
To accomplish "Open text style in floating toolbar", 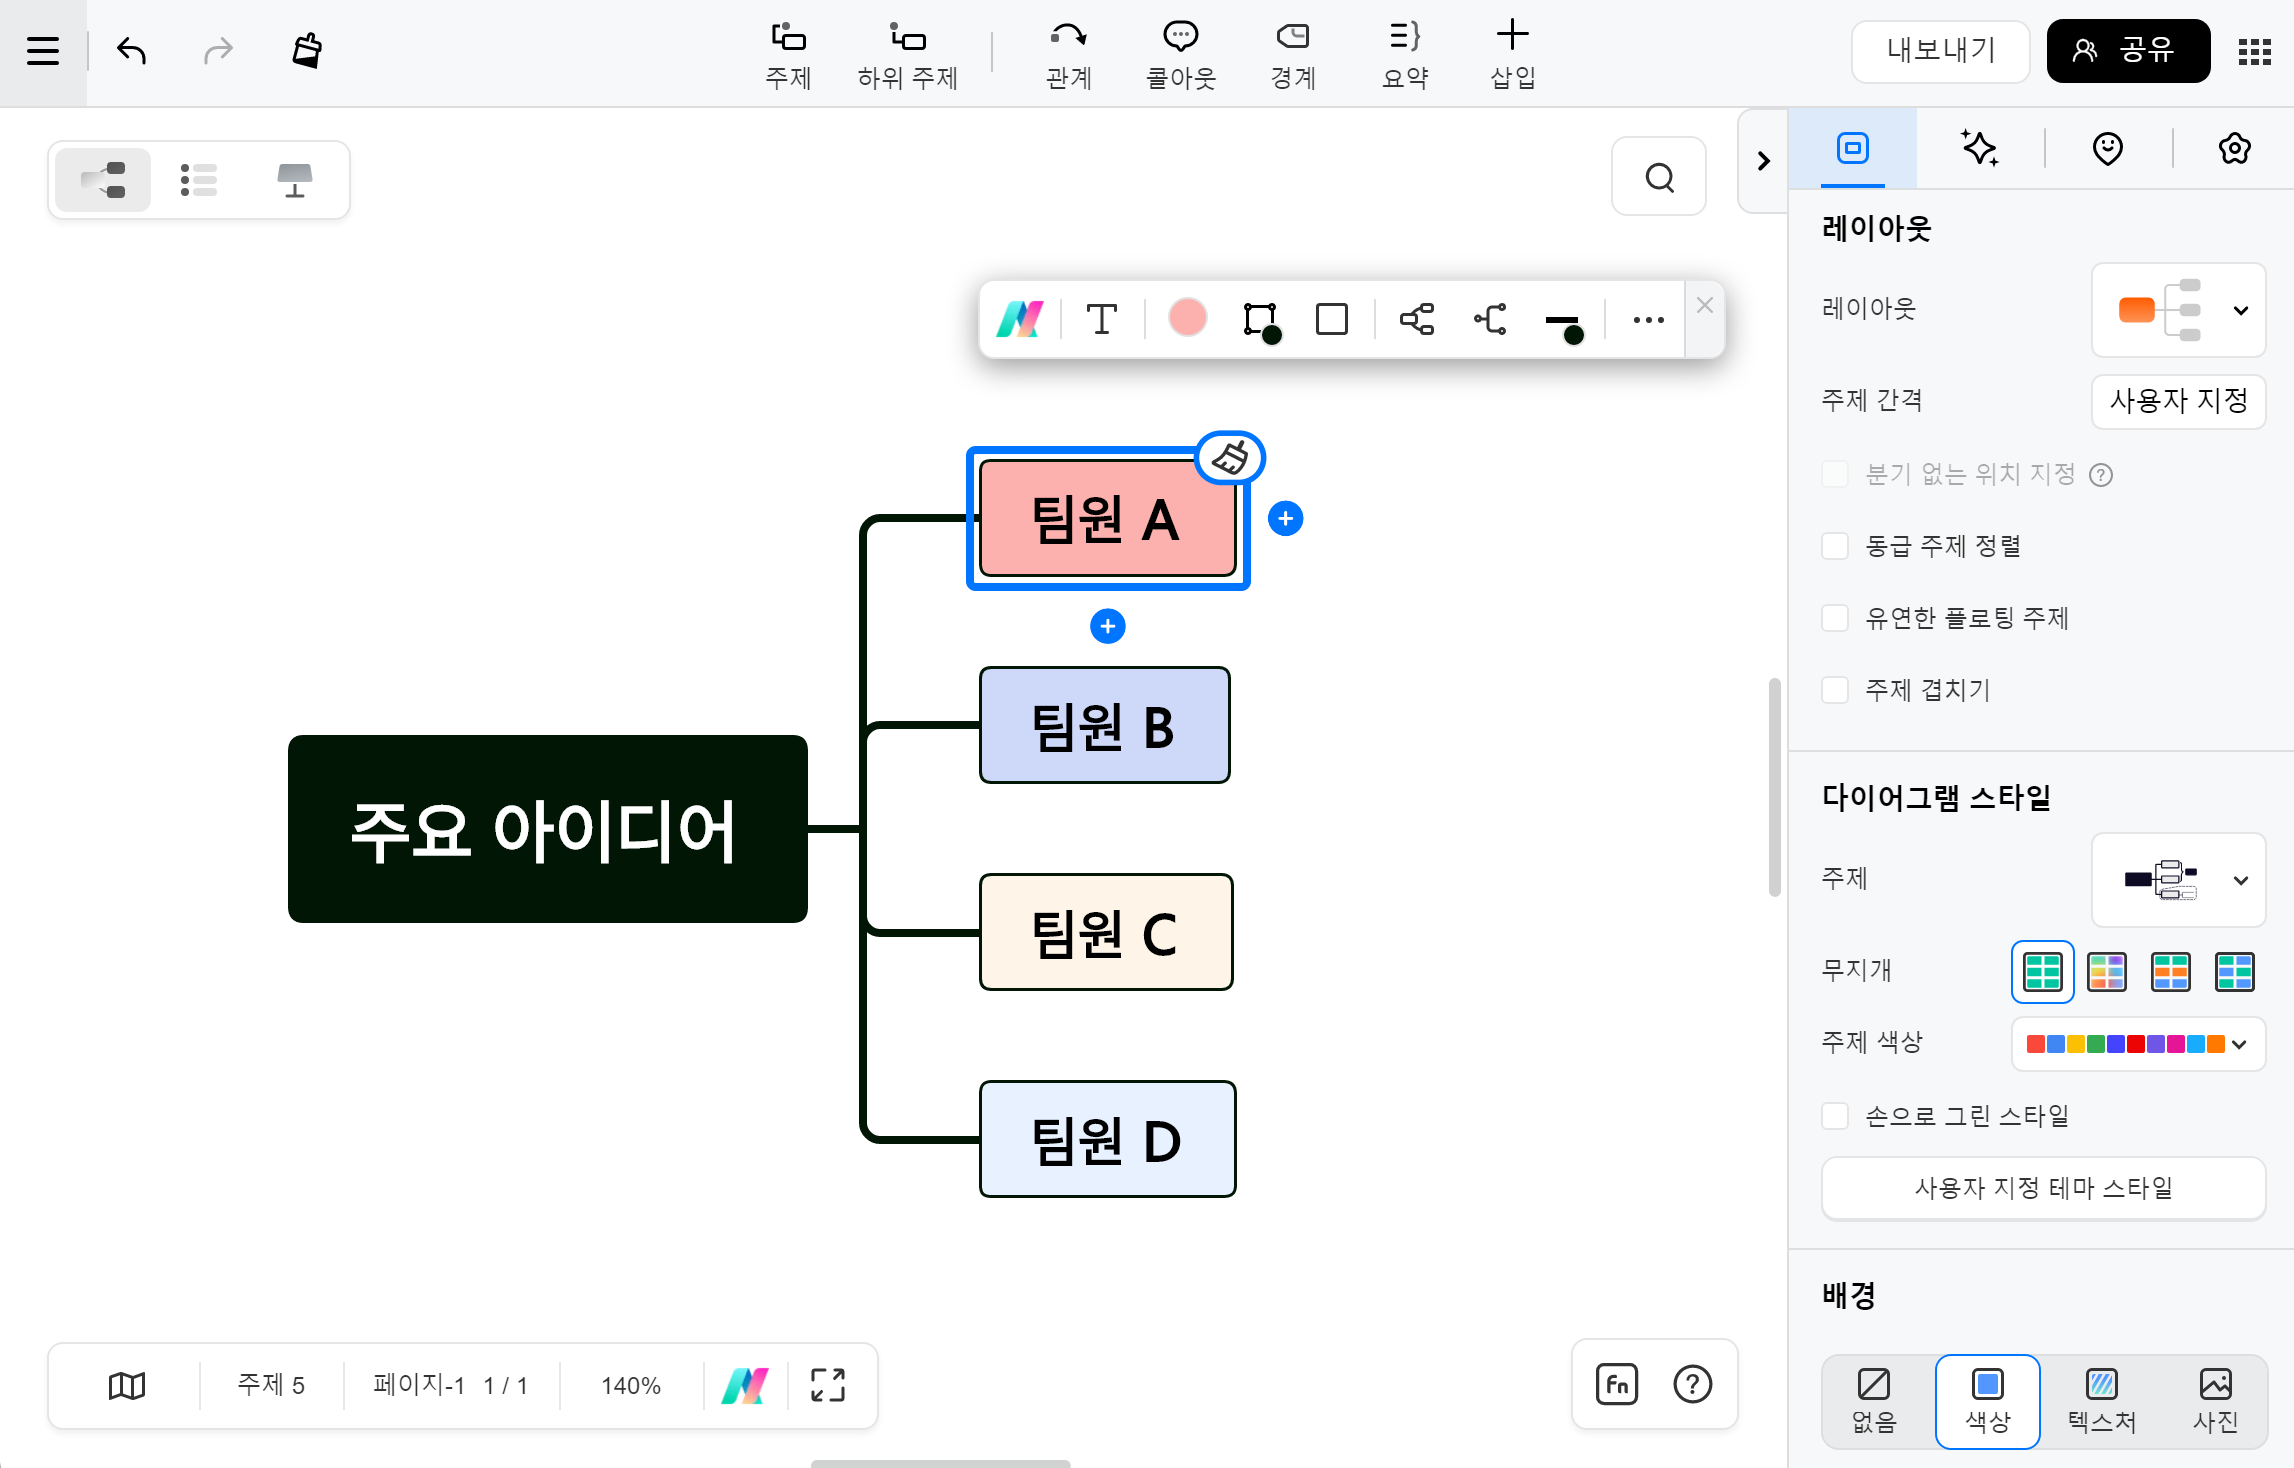I will (x=1102, y=320).
